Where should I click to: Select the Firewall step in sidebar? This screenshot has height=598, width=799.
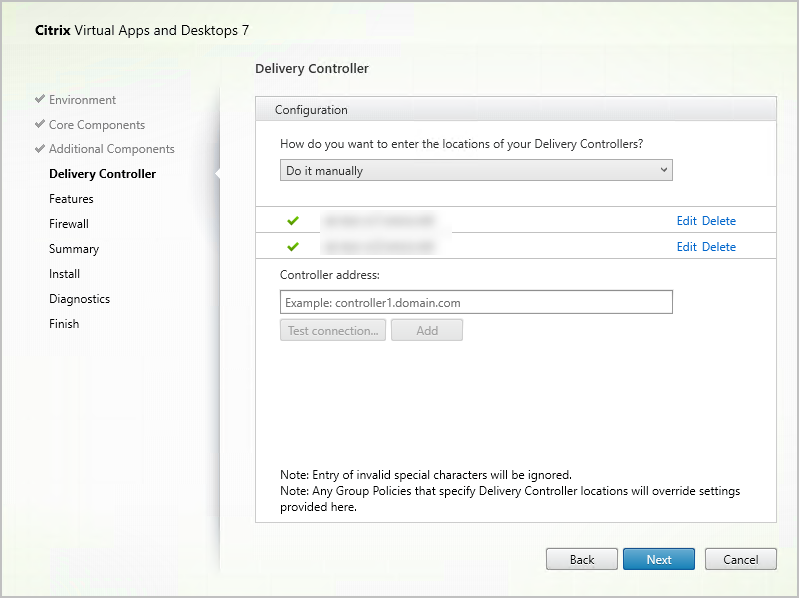69,224
